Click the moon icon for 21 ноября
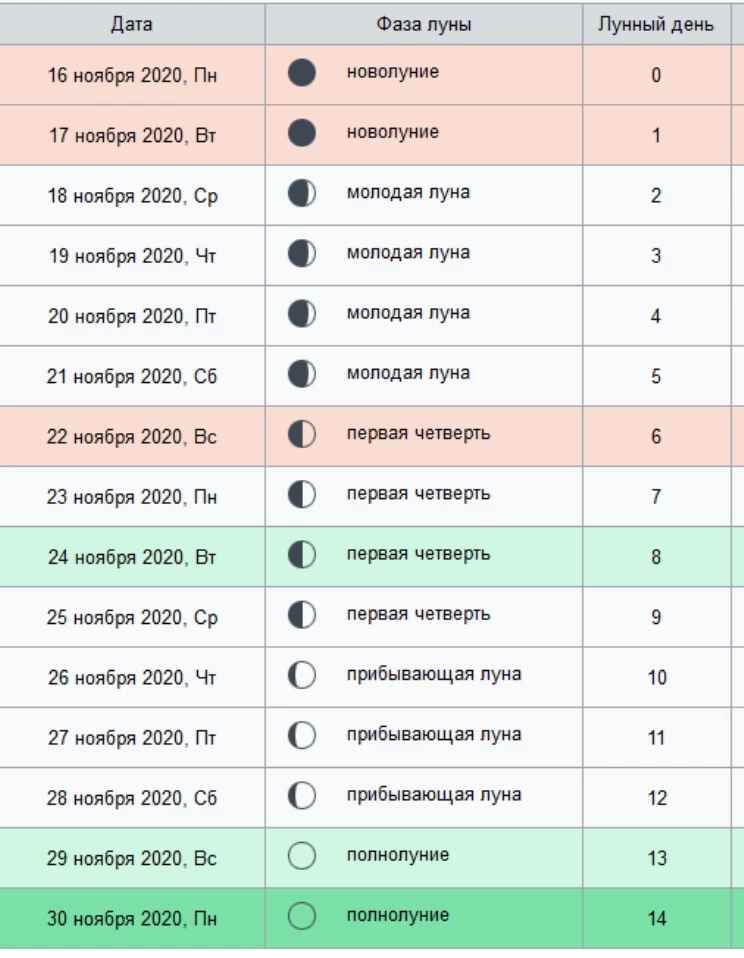 (302, 374)
